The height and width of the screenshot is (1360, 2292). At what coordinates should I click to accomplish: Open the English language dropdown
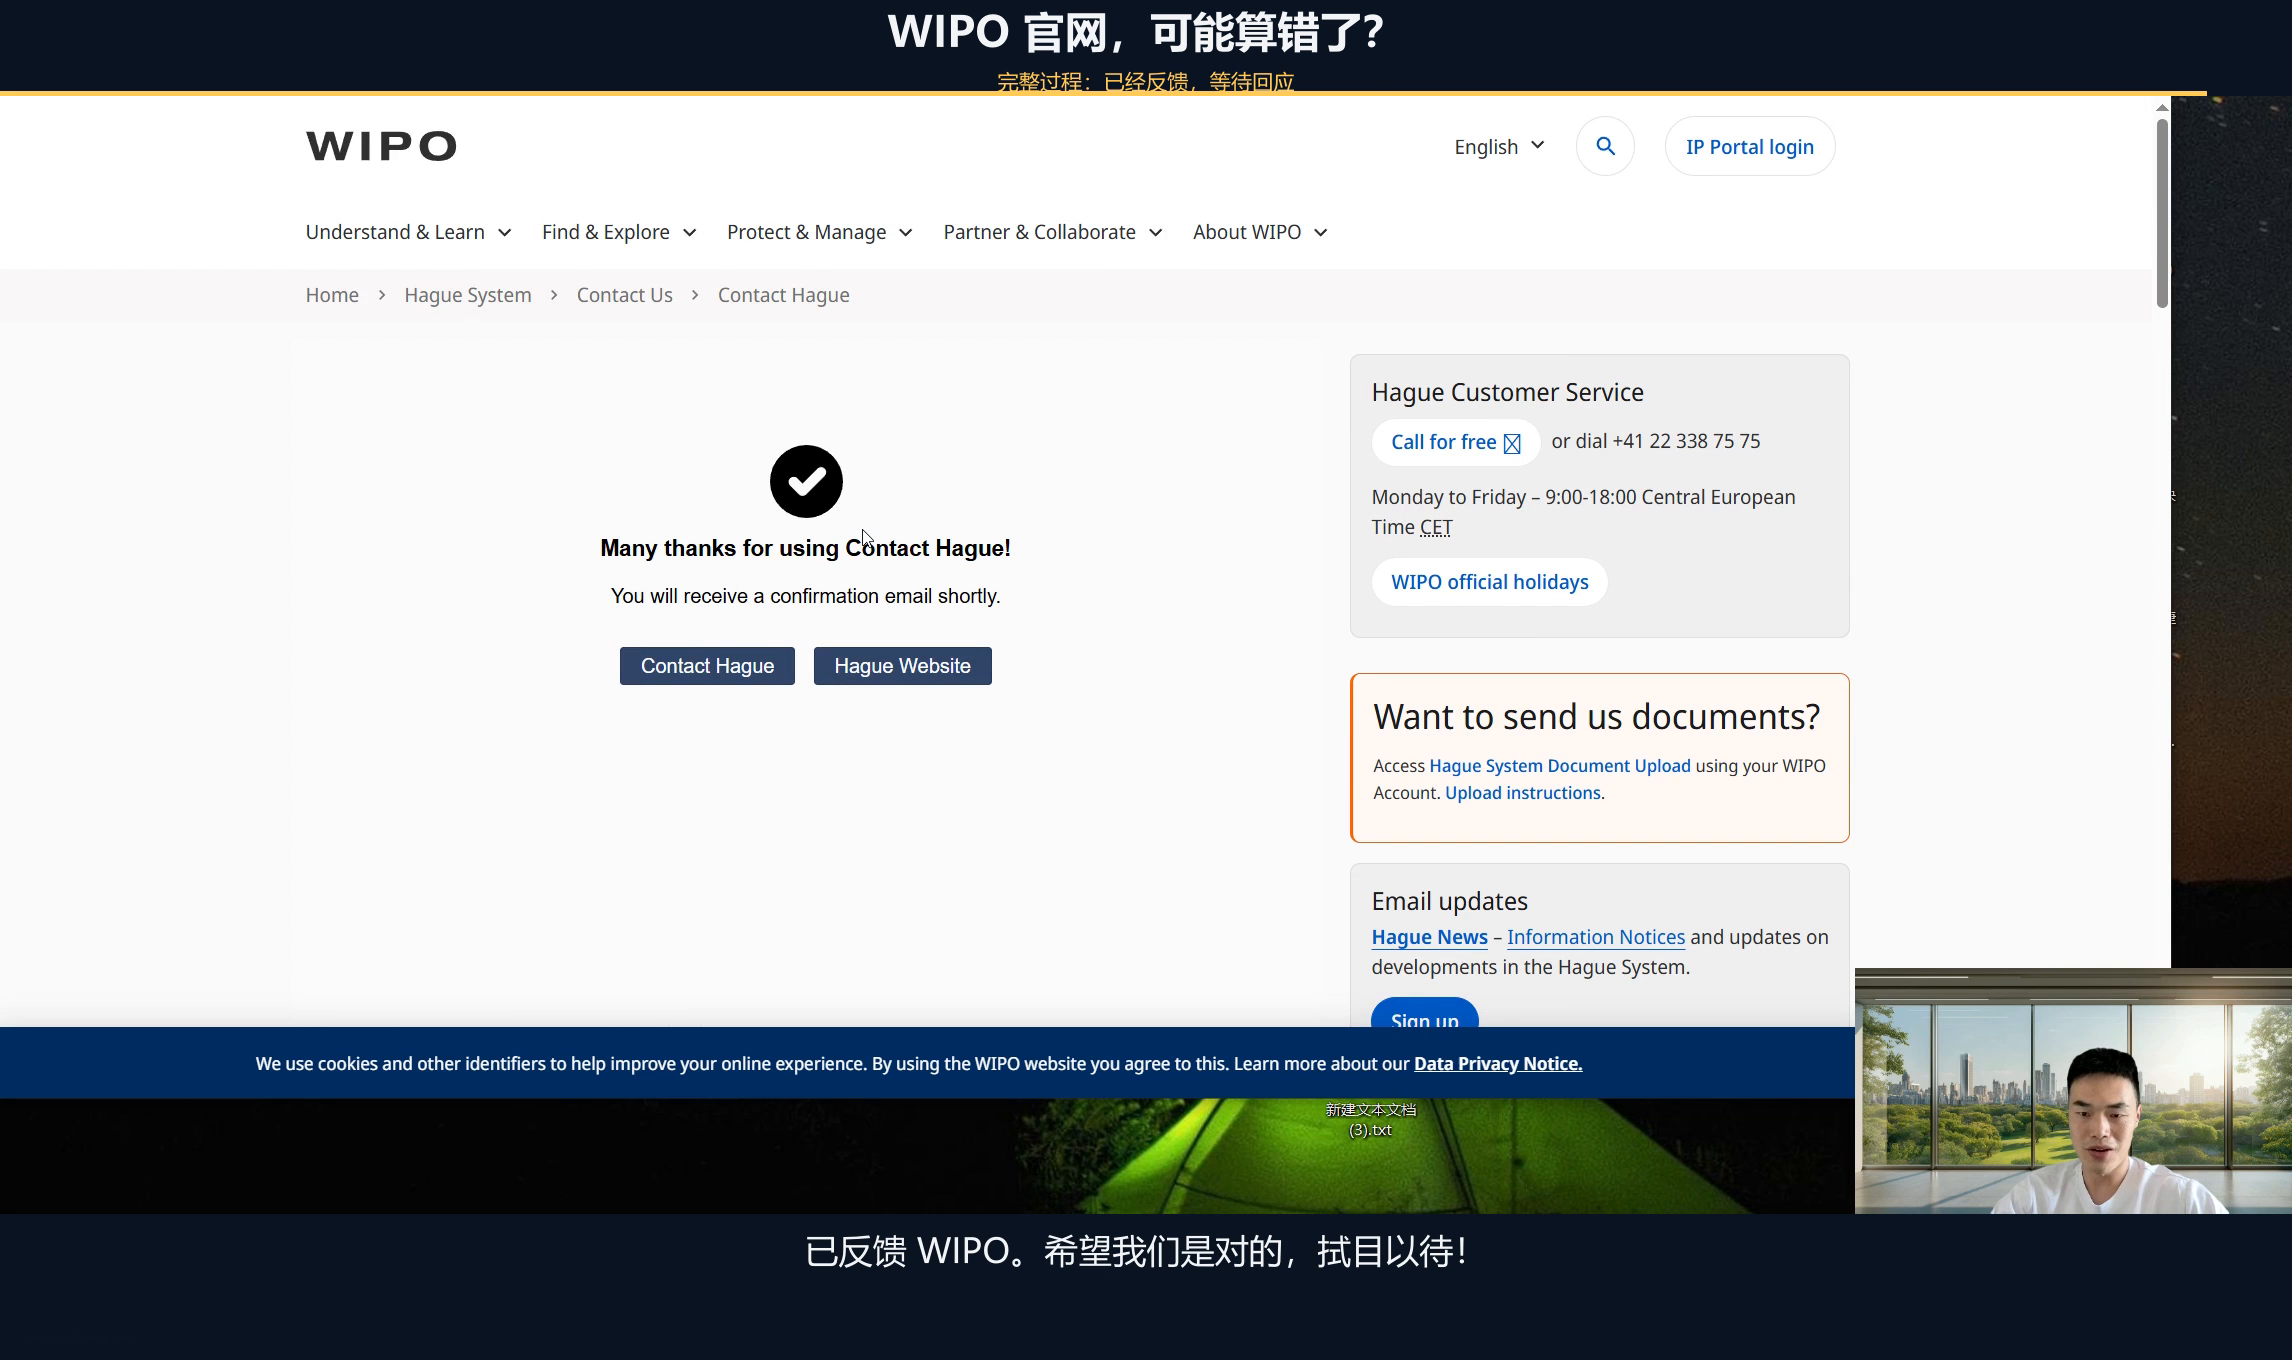tap(1499, 147)
